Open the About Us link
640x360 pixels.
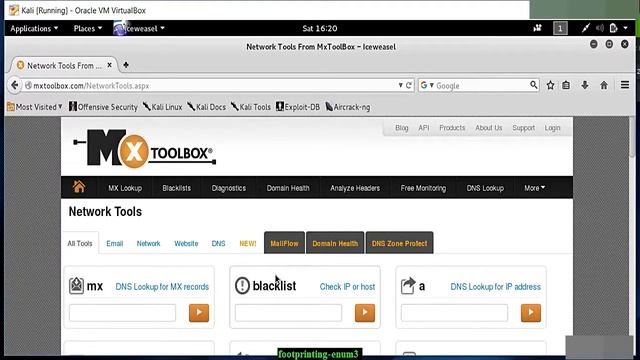pos(489,128)
